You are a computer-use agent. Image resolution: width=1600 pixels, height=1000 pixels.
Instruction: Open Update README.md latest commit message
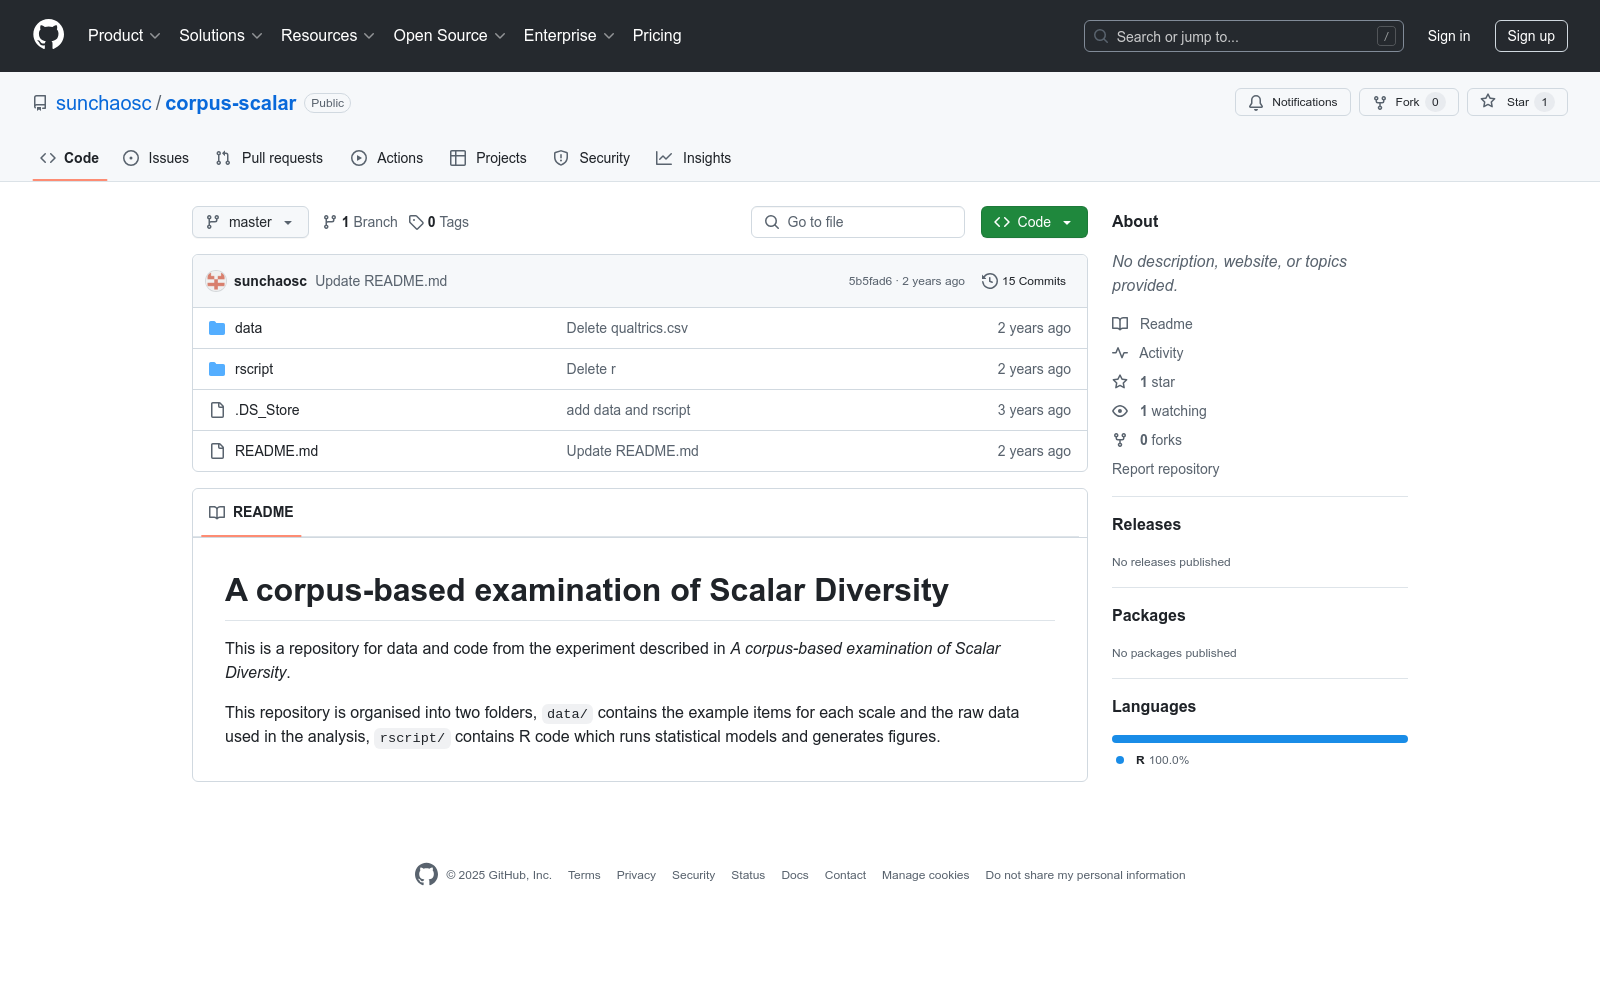click(x=381, y=281)
